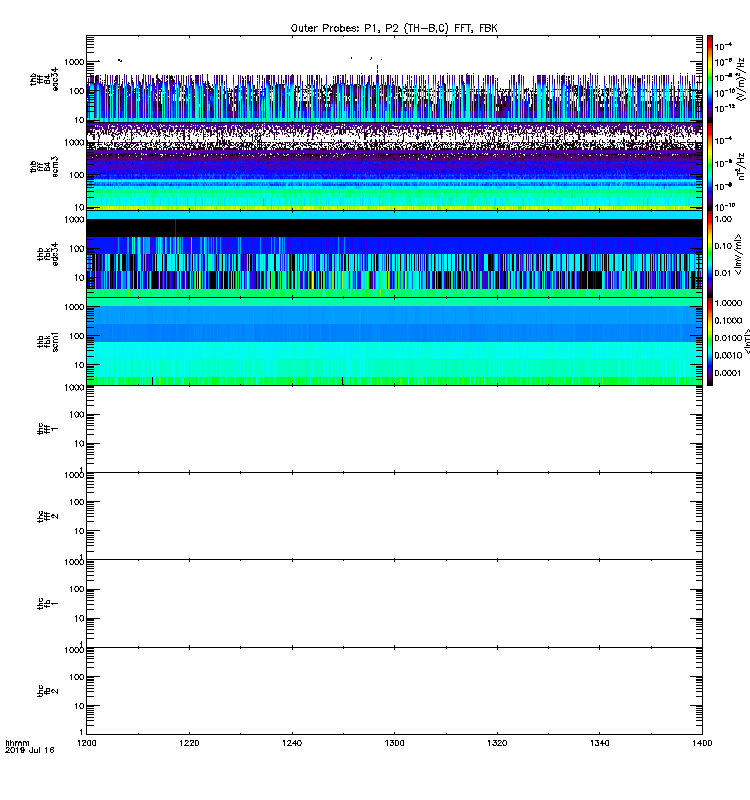The height and width of the screenshot is (800, 750).
Task: Click the <|mV/m|> color scale bar
Action: (710, 254)
